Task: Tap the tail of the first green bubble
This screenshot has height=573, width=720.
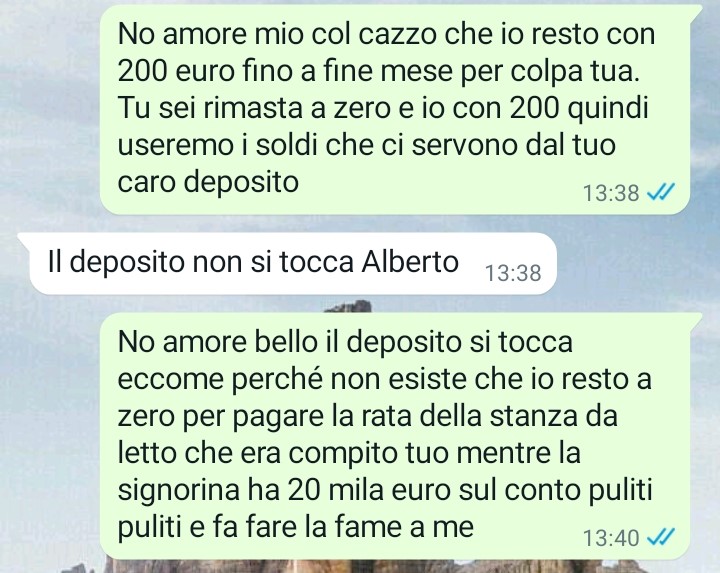Action: pos(696,10)
